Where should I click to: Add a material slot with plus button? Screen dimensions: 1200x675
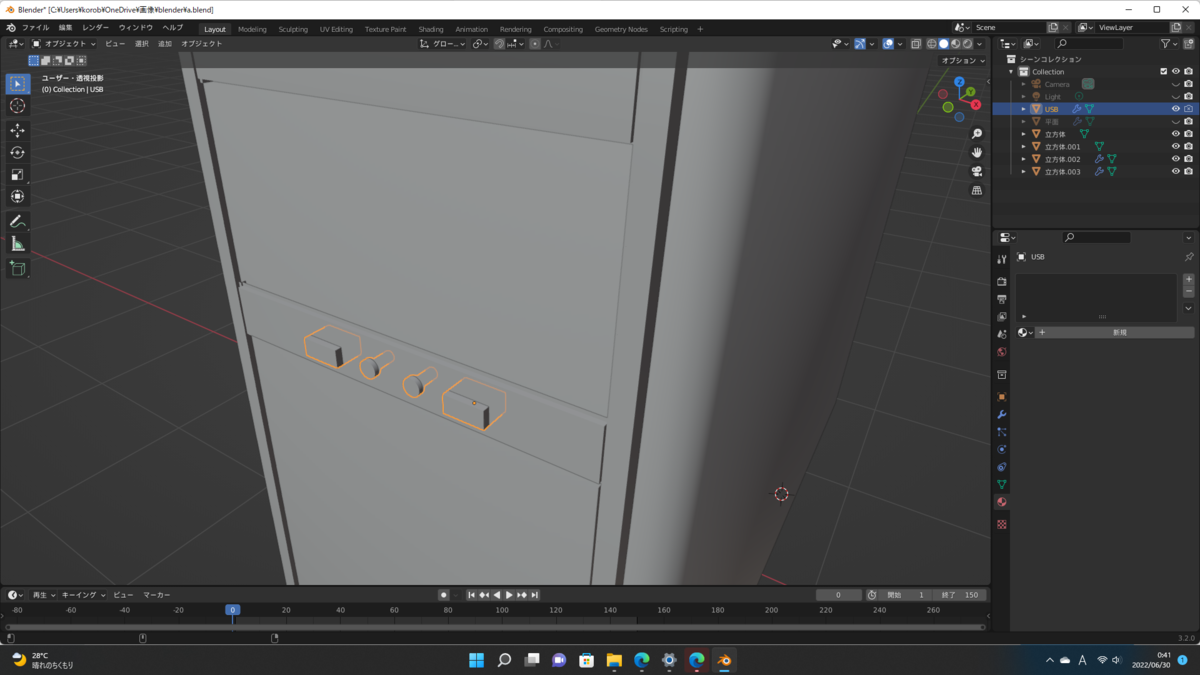tap(1188, 280)
